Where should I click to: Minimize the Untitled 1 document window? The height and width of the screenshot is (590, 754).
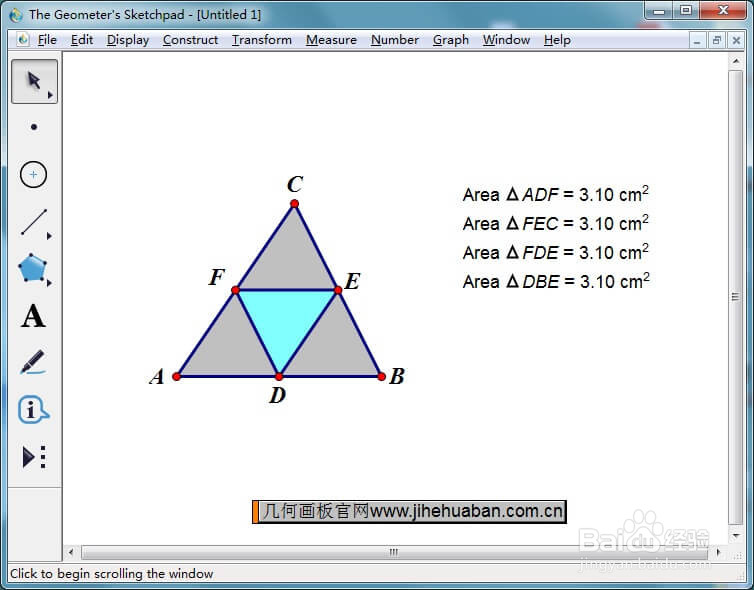(x=697, y=41)
